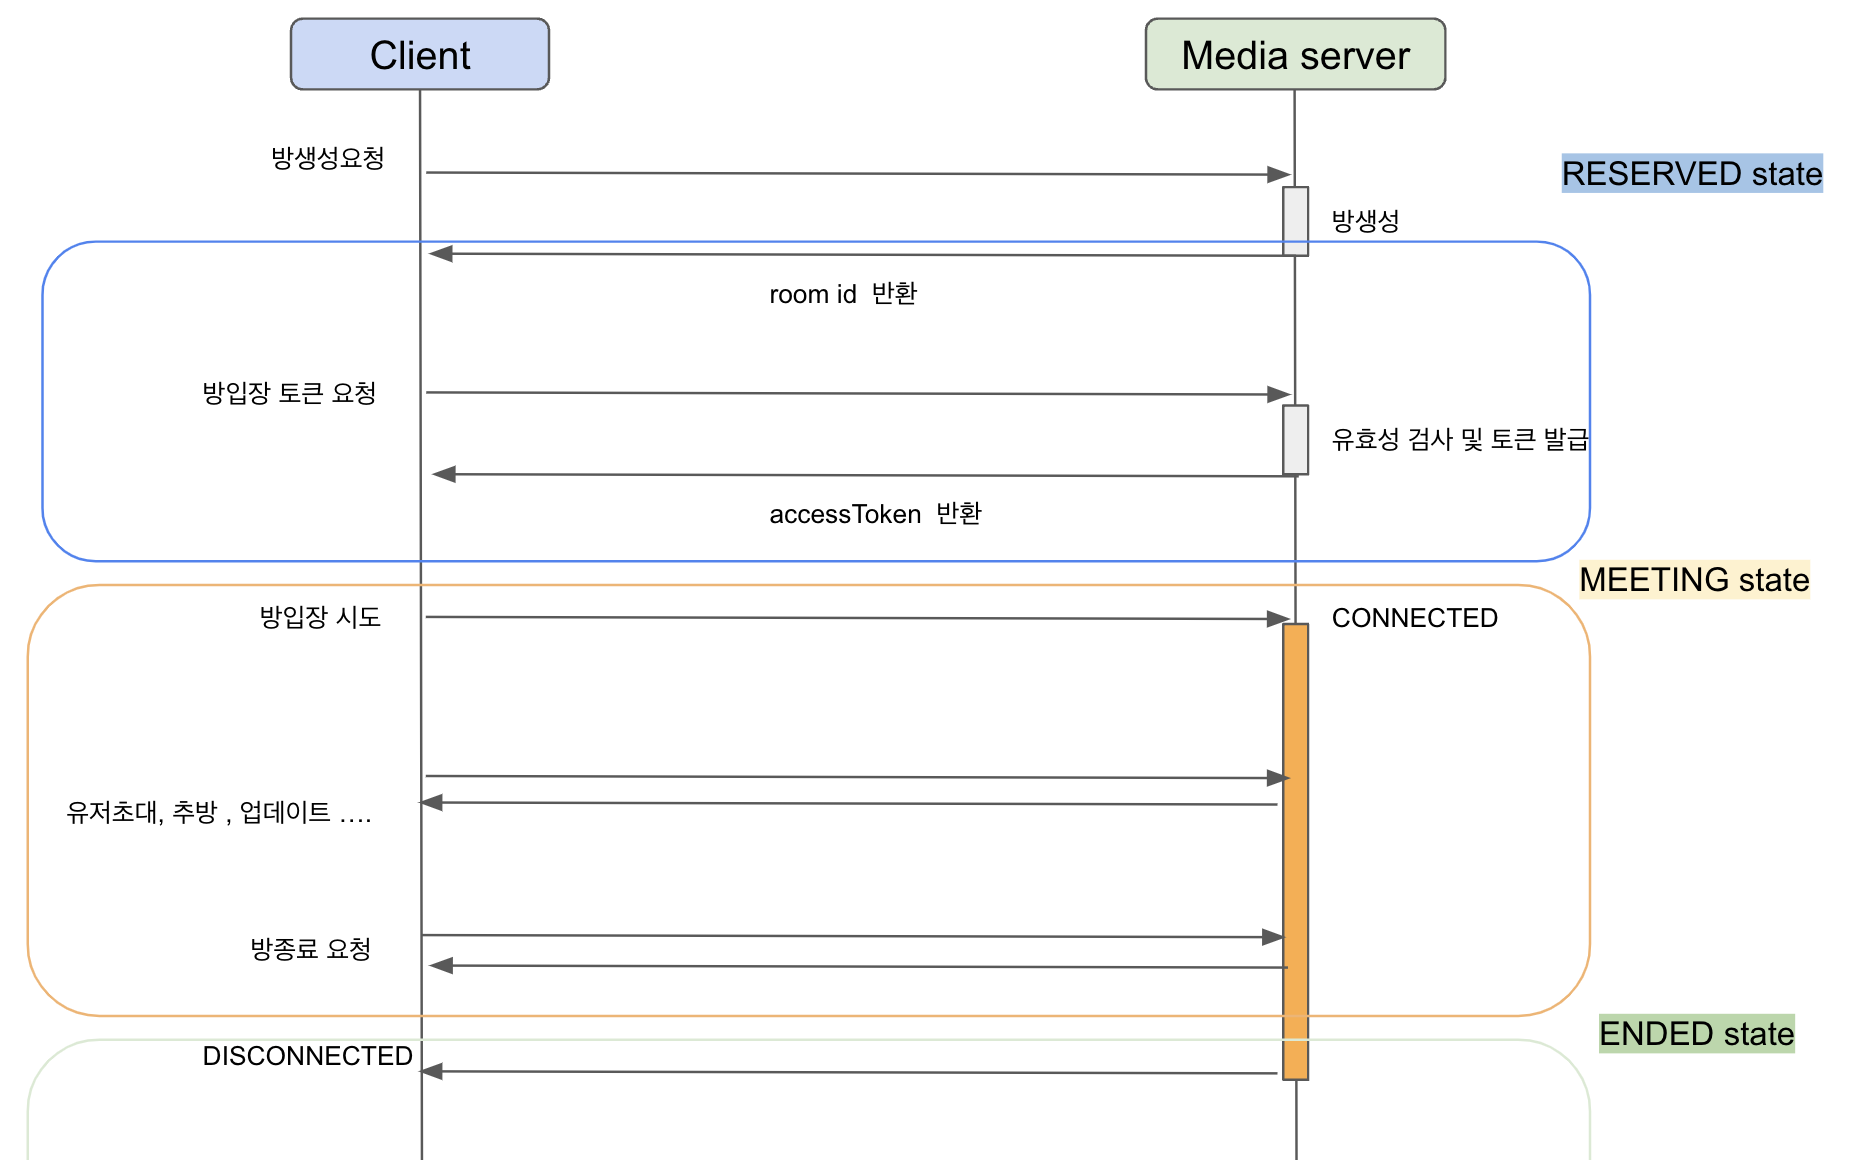This screenshot has height=1160, width=1860.
Task: Click the 방입장 시도 label
Action: pos(320,617)
